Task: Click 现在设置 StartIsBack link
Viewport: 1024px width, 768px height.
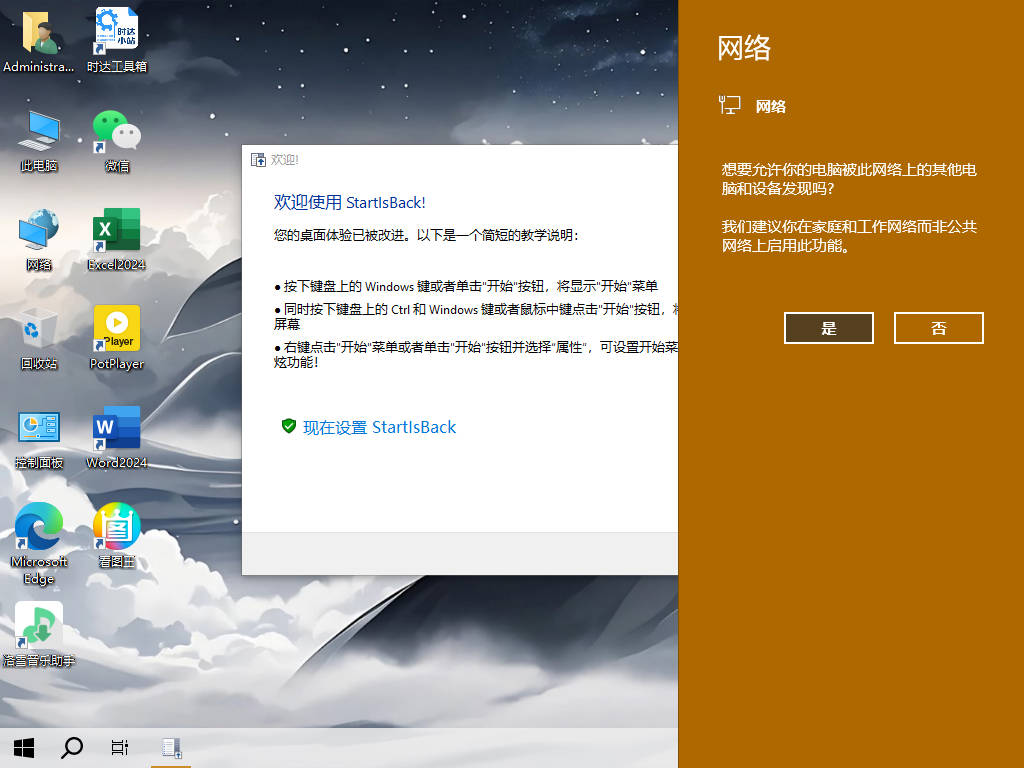Action: [x=379, y=427]
